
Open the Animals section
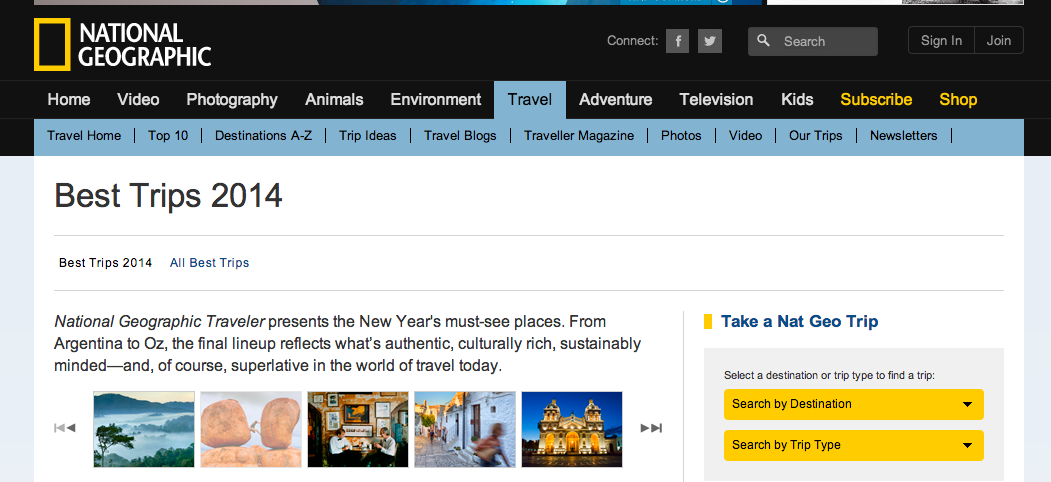coord(334,100)
